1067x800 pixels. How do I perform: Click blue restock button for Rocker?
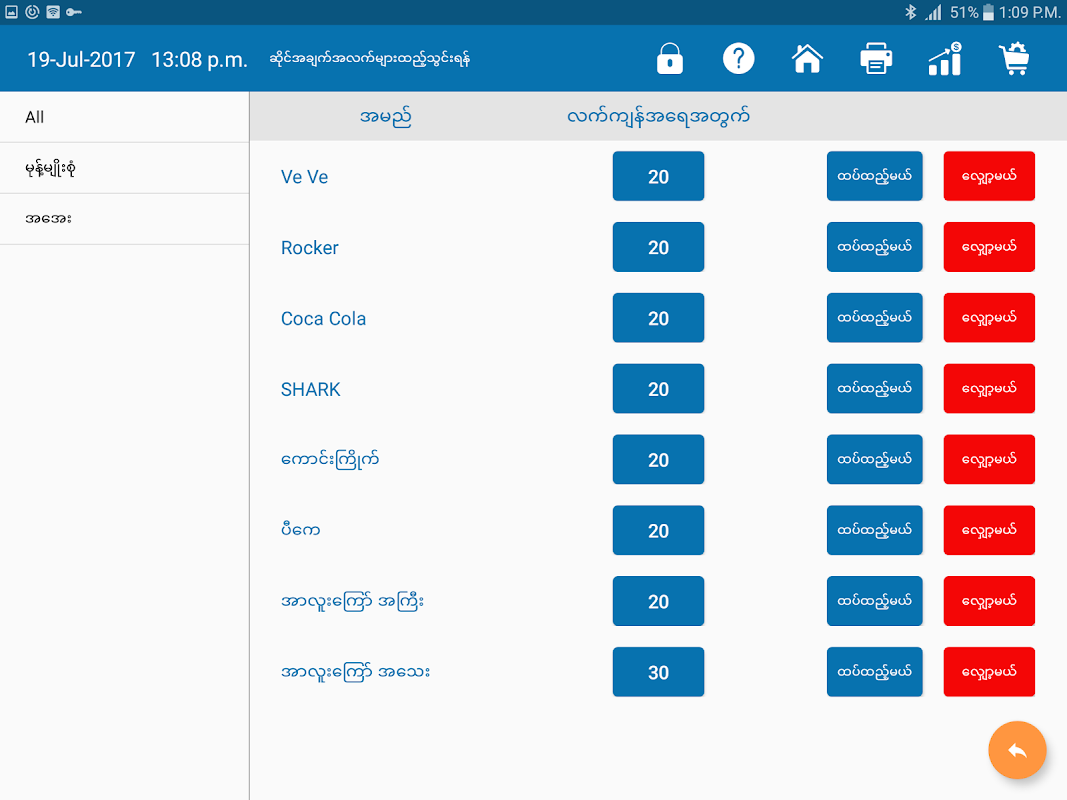(874, 247)
